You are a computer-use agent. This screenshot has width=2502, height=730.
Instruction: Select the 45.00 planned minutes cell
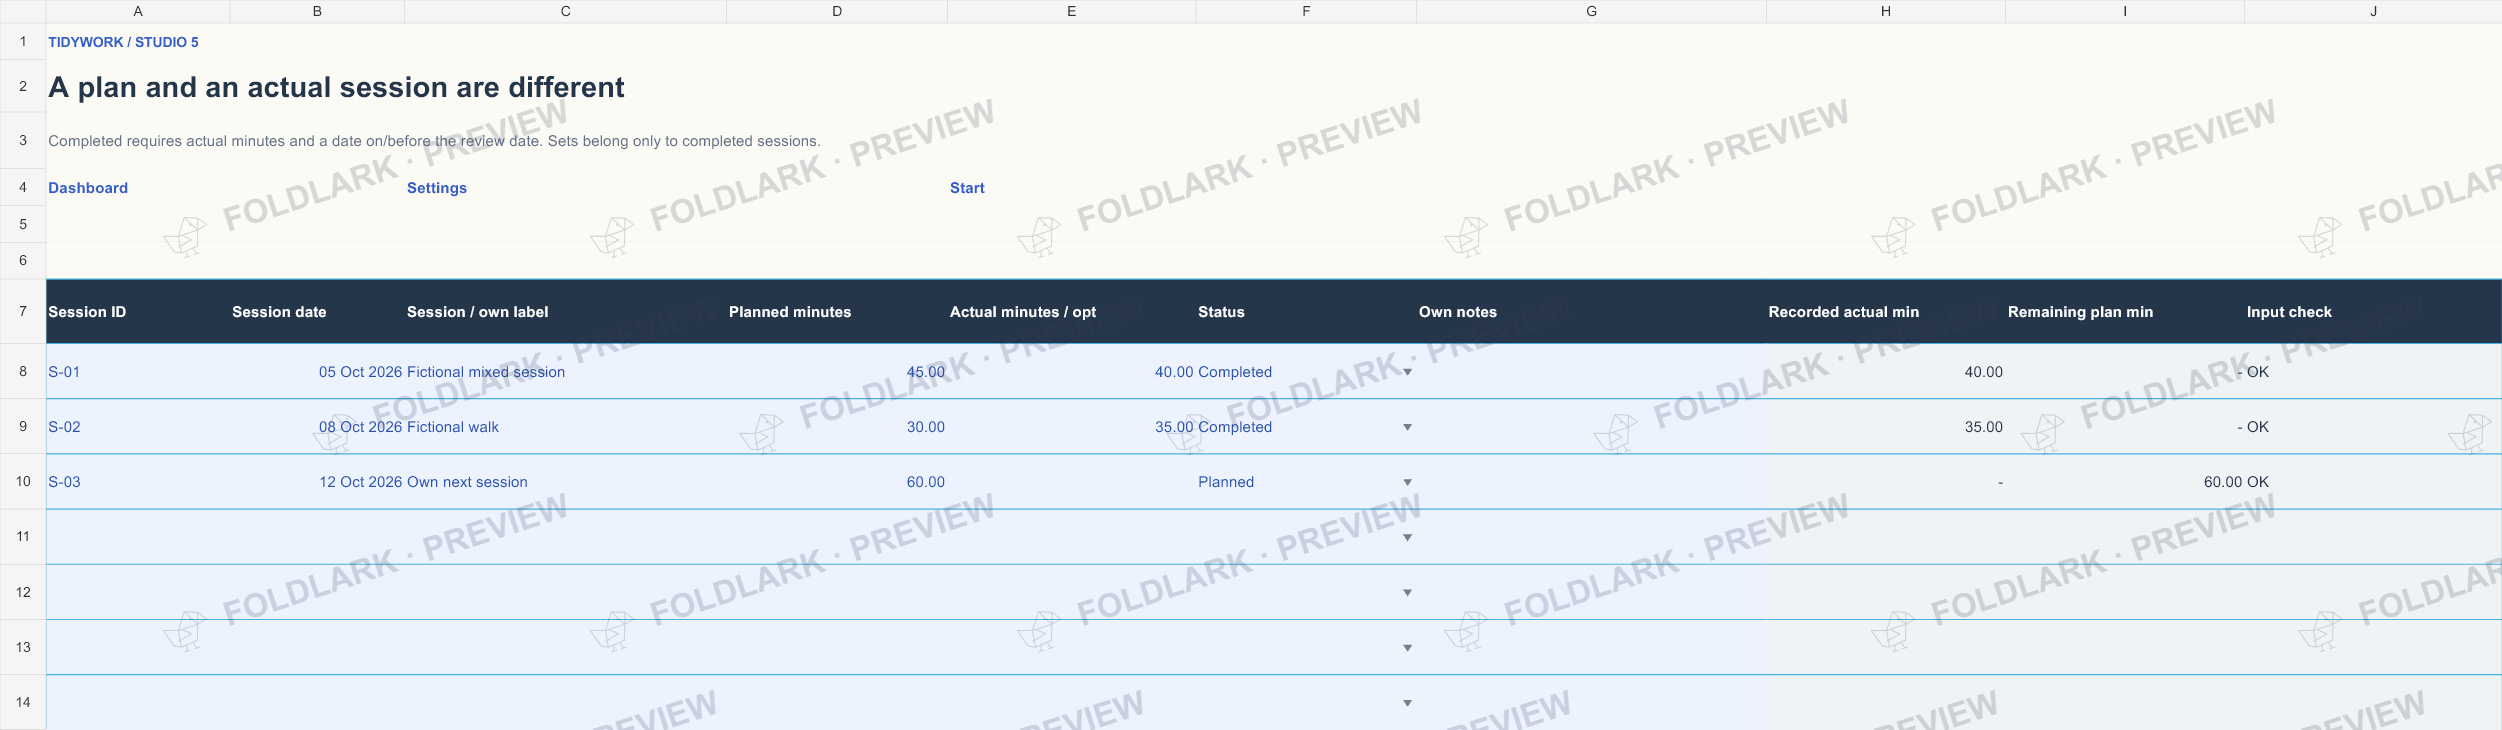[x=837, y=372]
